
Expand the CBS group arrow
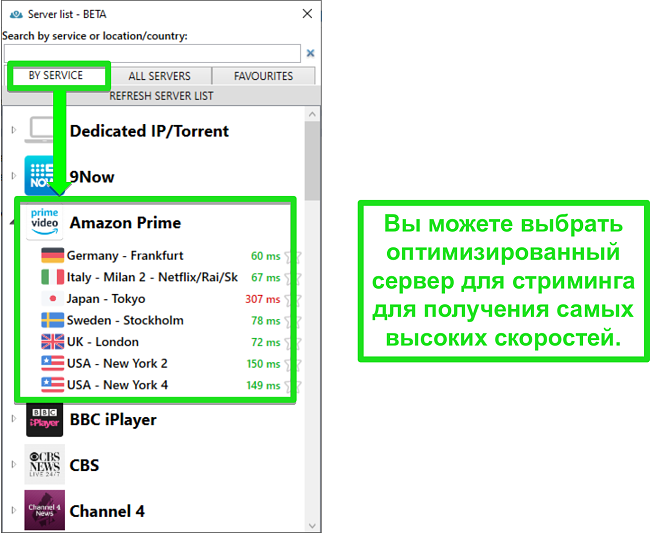(x=14, y=464)
